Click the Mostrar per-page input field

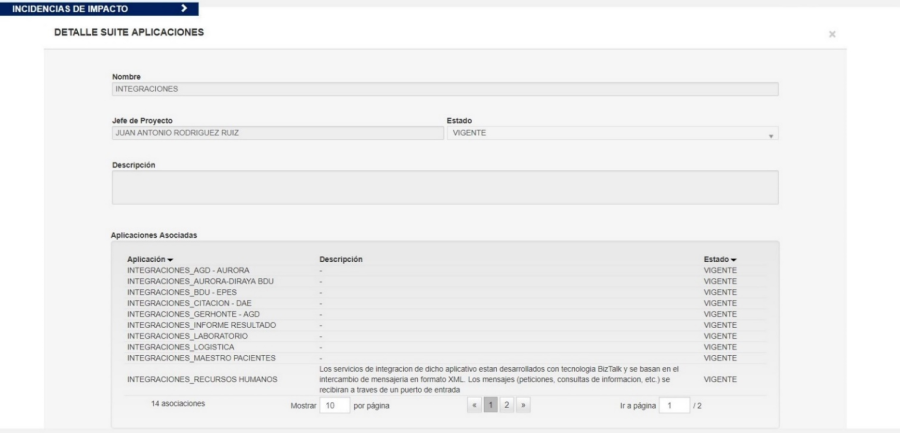pos(335,405)
